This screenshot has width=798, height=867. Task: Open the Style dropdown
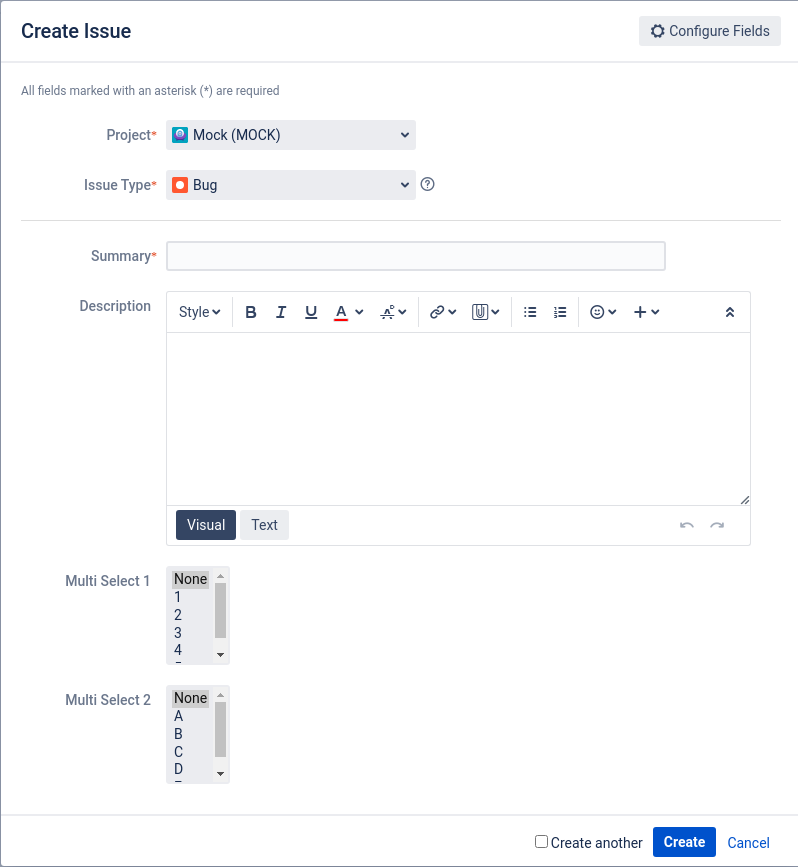200,312
